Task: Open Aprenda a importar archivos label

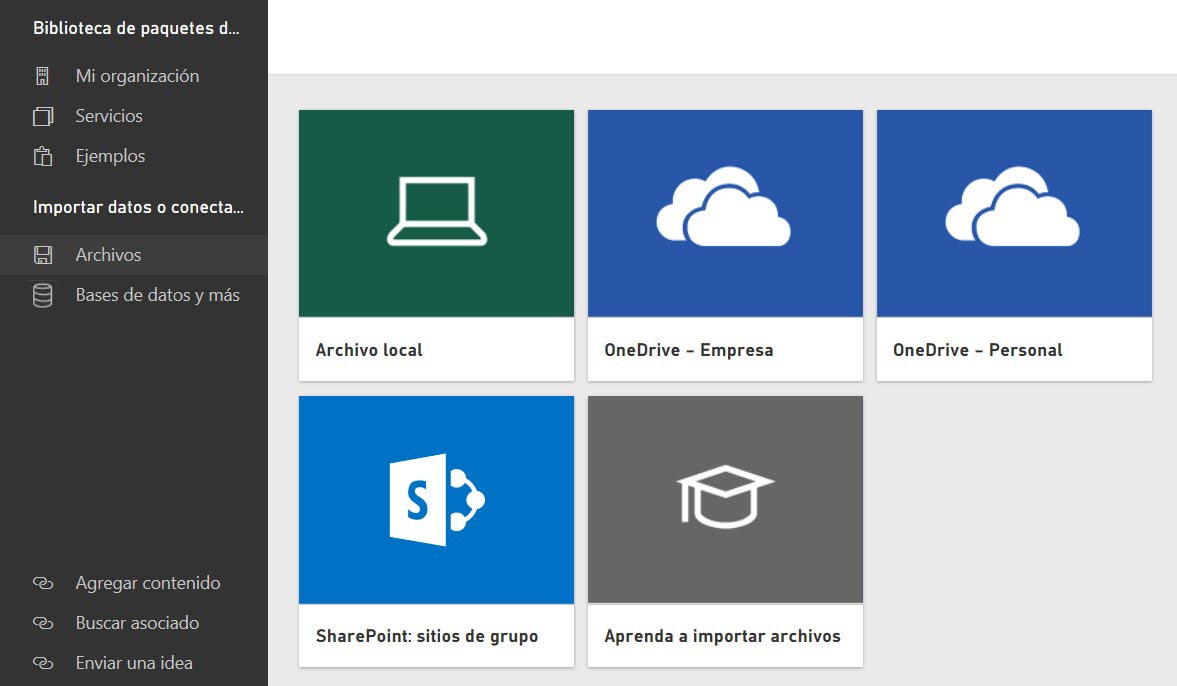Action: point(722,636)
